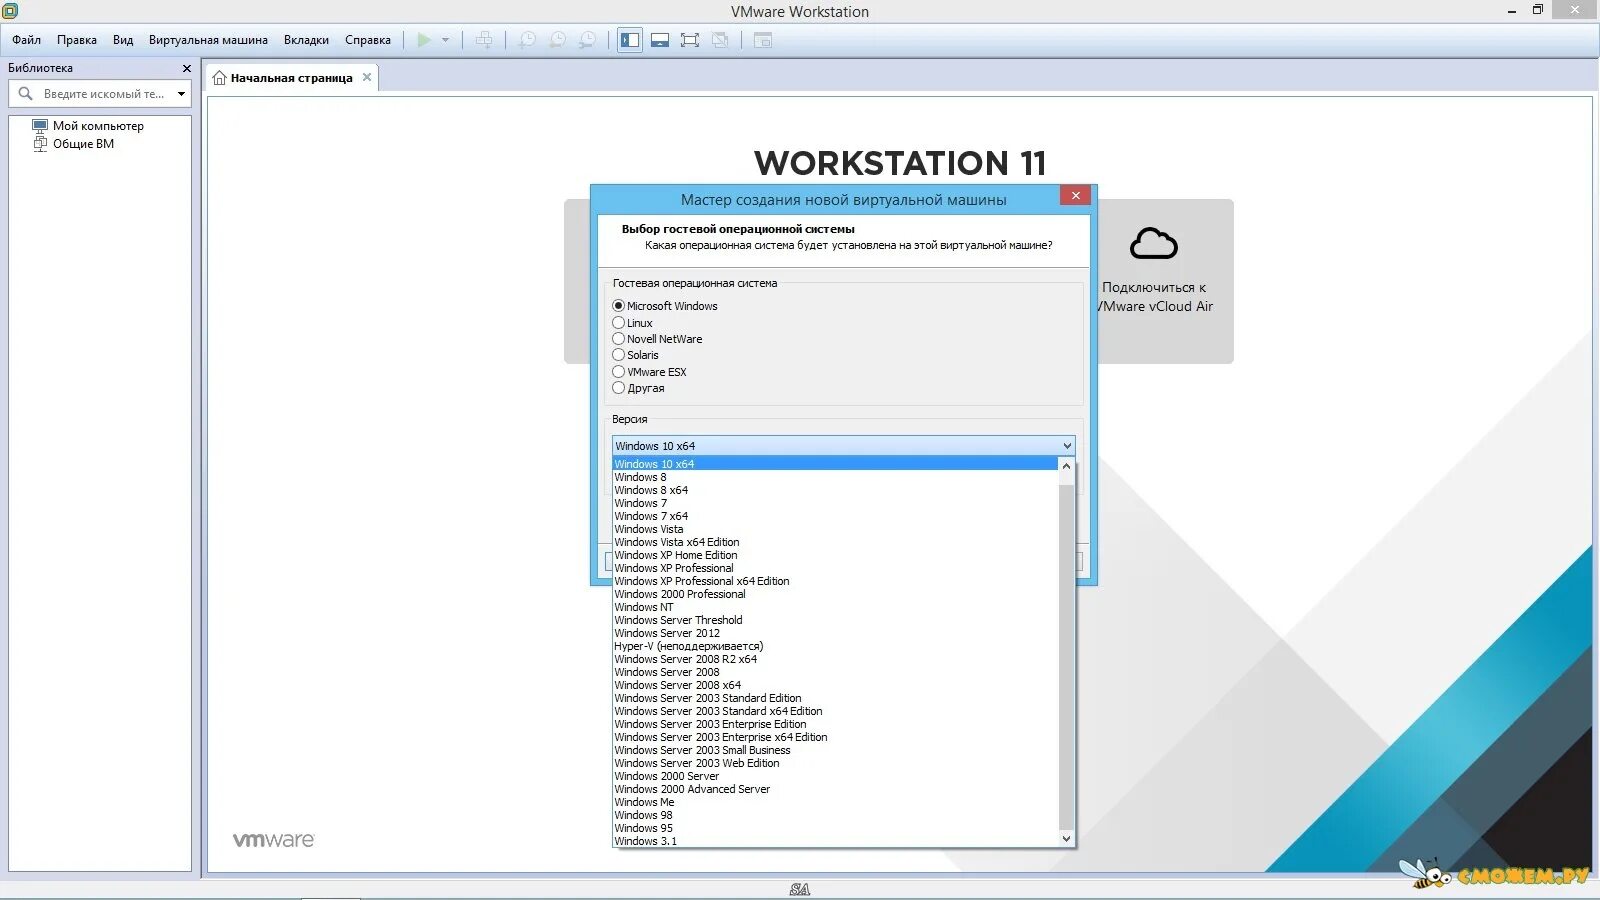Expand the power options arrow next to Play
Image resolution: width=1600 pixels, height=900 pixels.
point(443,40)
